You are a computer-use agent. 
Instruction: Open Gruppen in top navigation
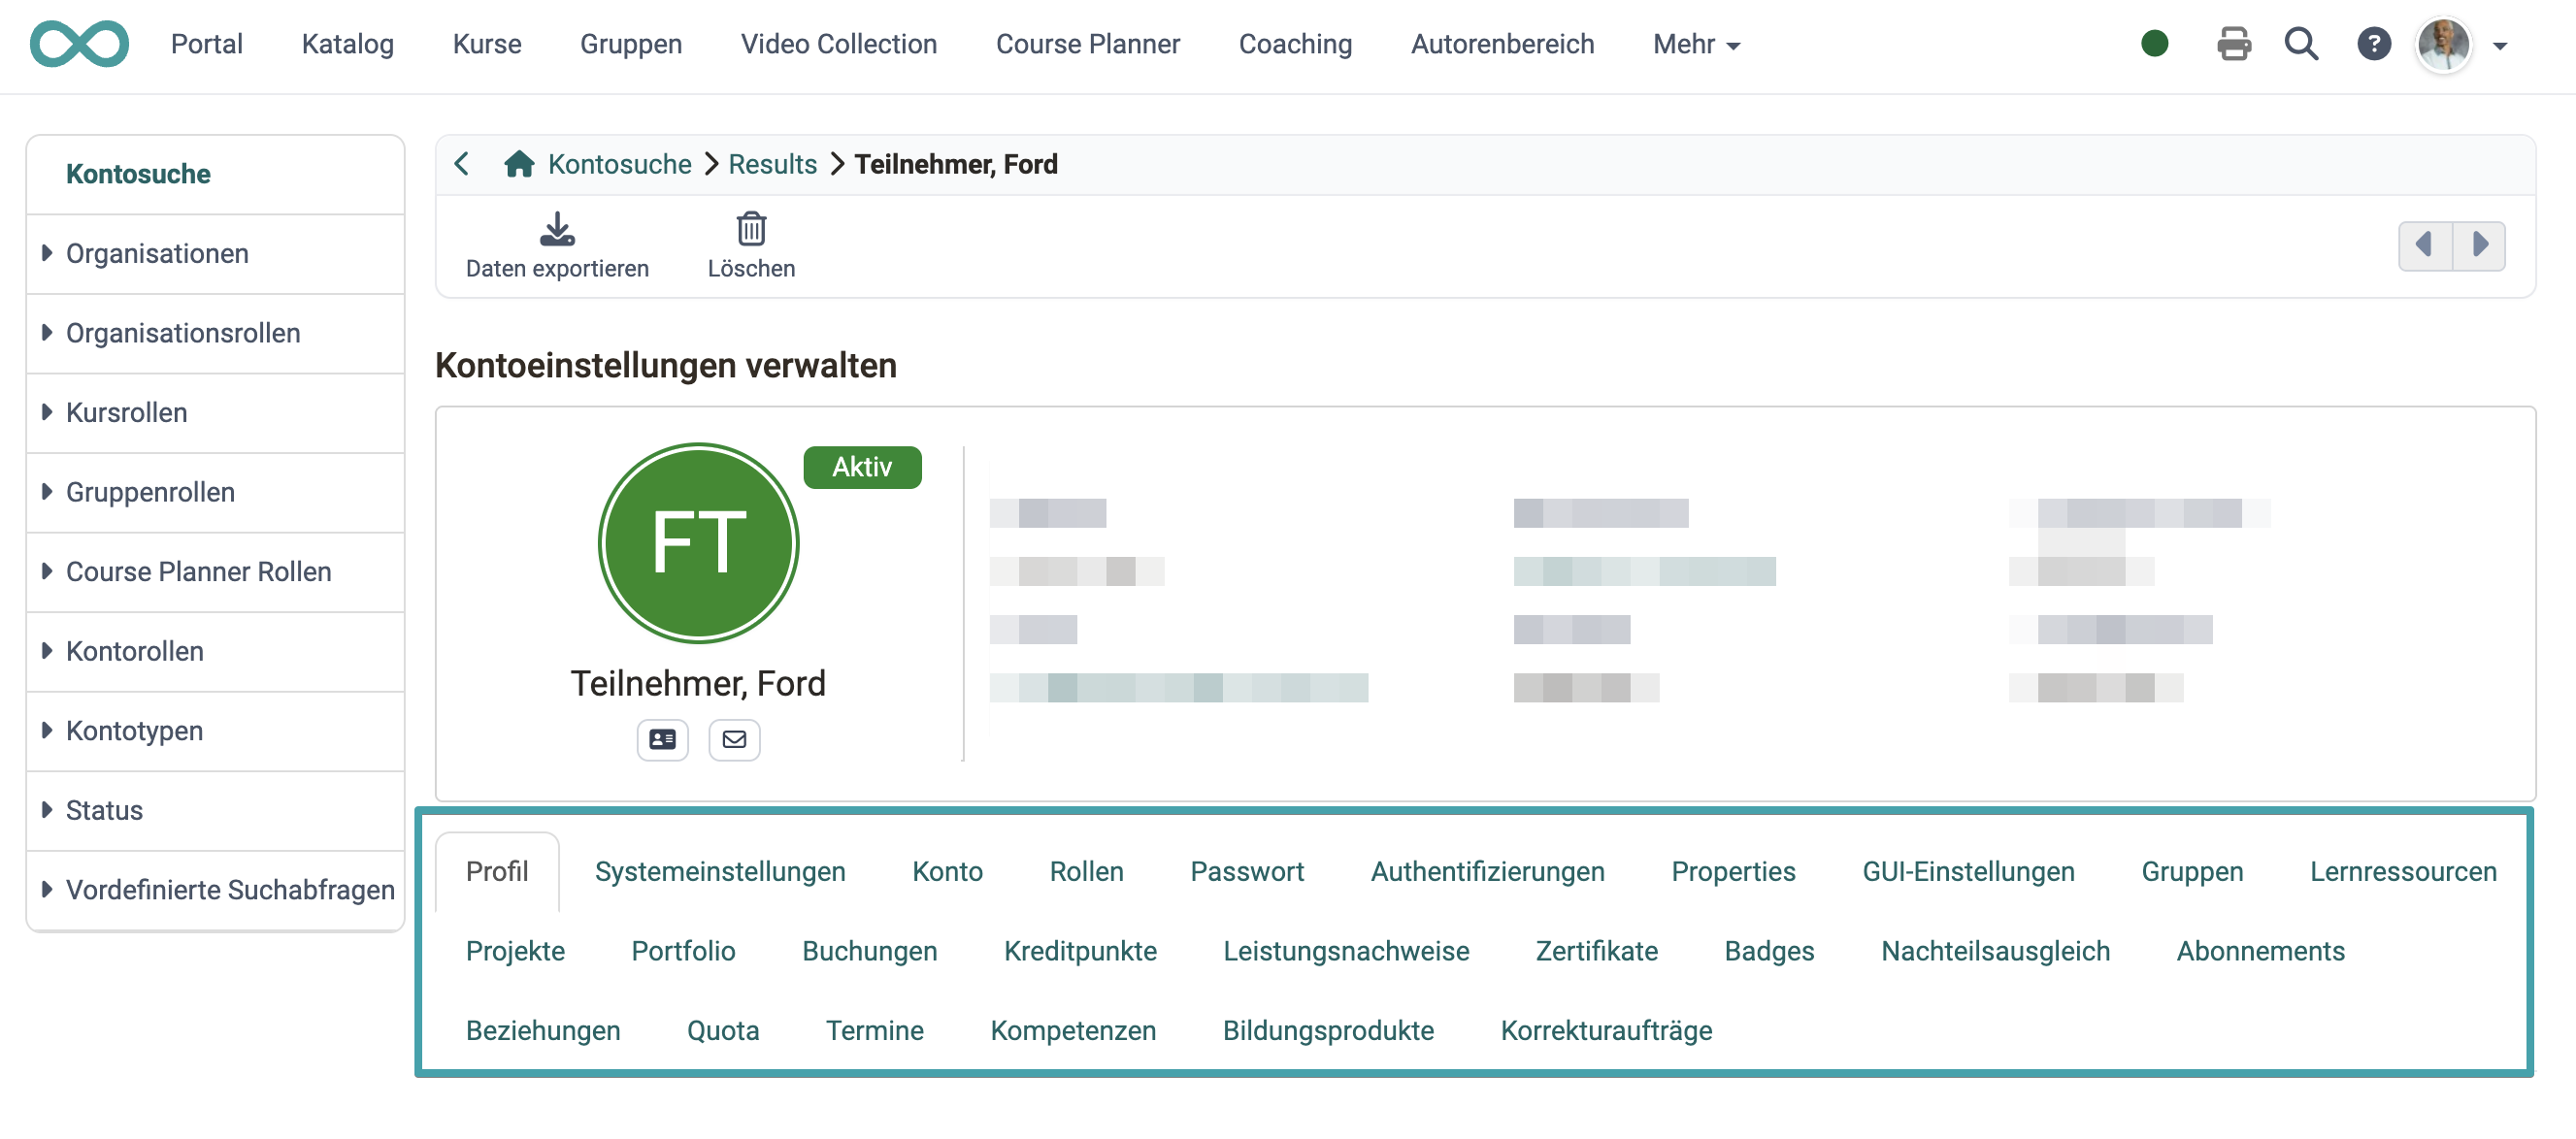coord(630,44)
